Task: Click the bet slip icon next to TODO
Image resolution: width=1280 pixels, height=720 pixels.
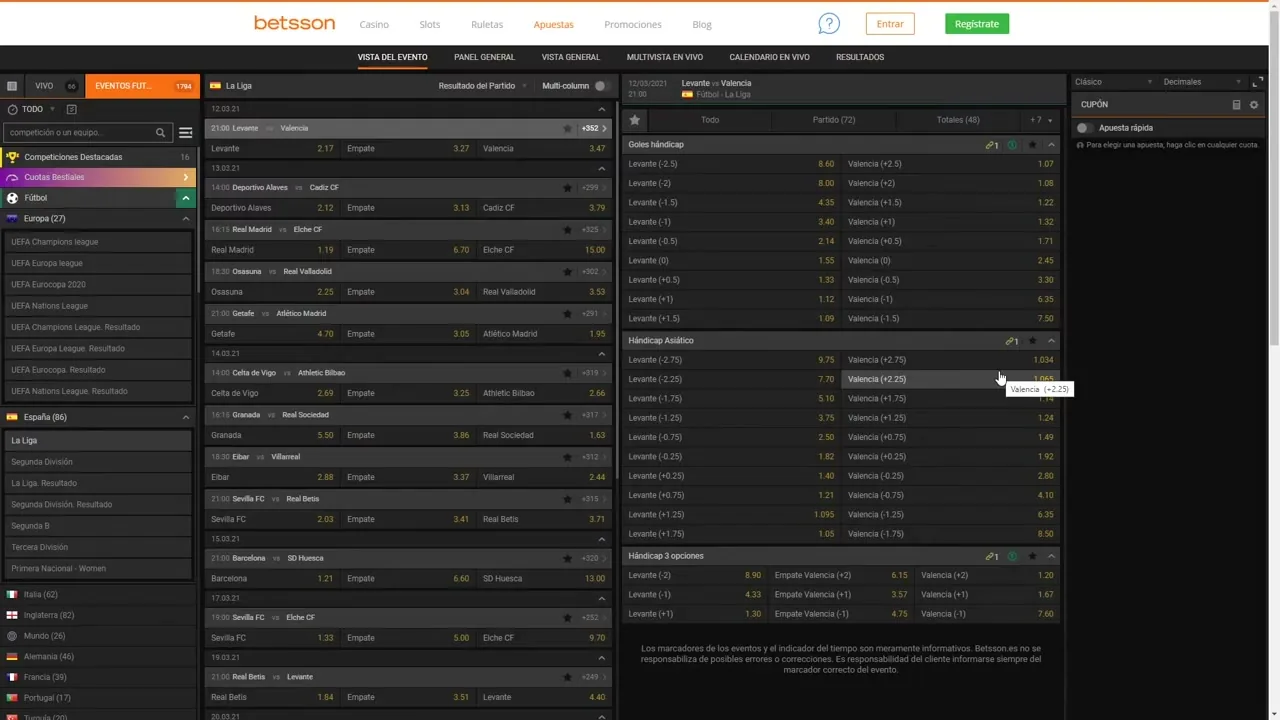Action: [71, 109]
